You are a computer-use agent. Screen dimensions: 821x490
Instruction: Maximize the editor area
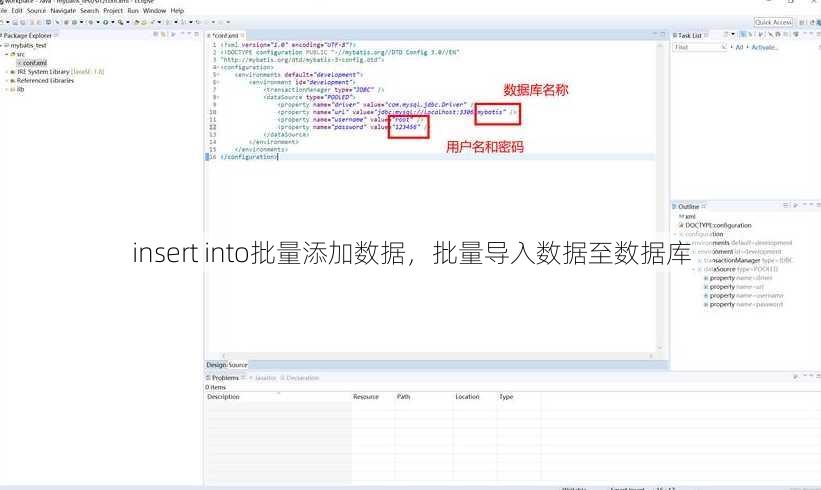(x=662, y=35)
